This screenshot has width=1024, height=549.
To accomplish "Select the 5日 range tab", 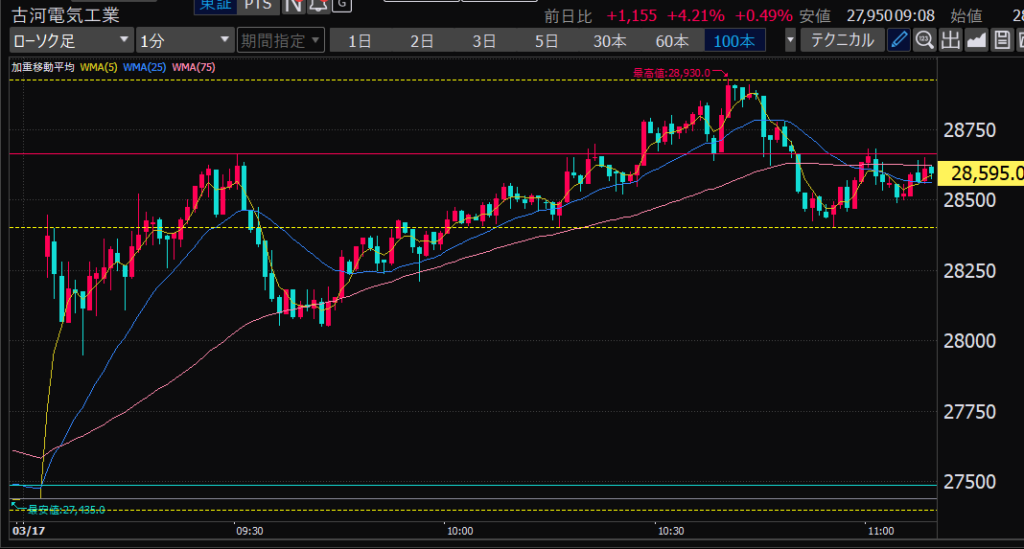I will (546, 41).
